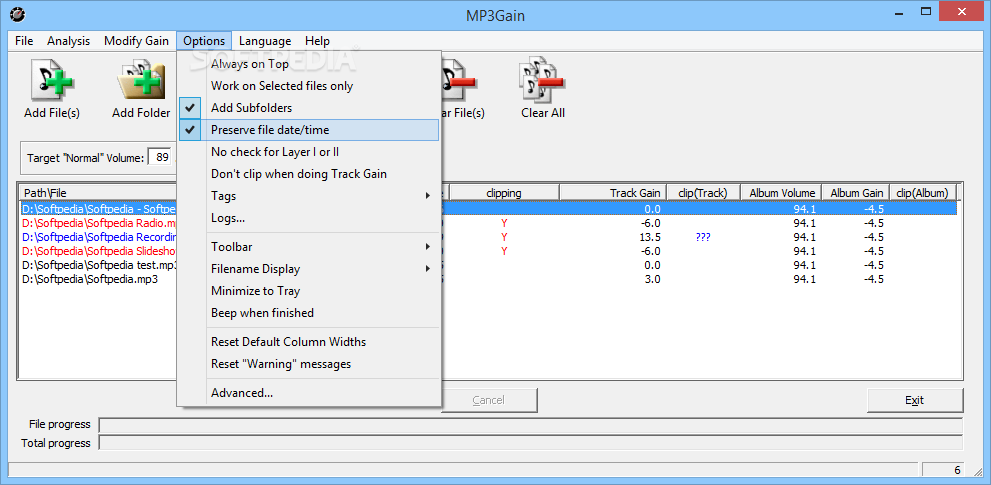This screenshot has width=991, height=485.
Task: Select the highlighted Softpedia - Softpedia file row
Action: point(99,209)
